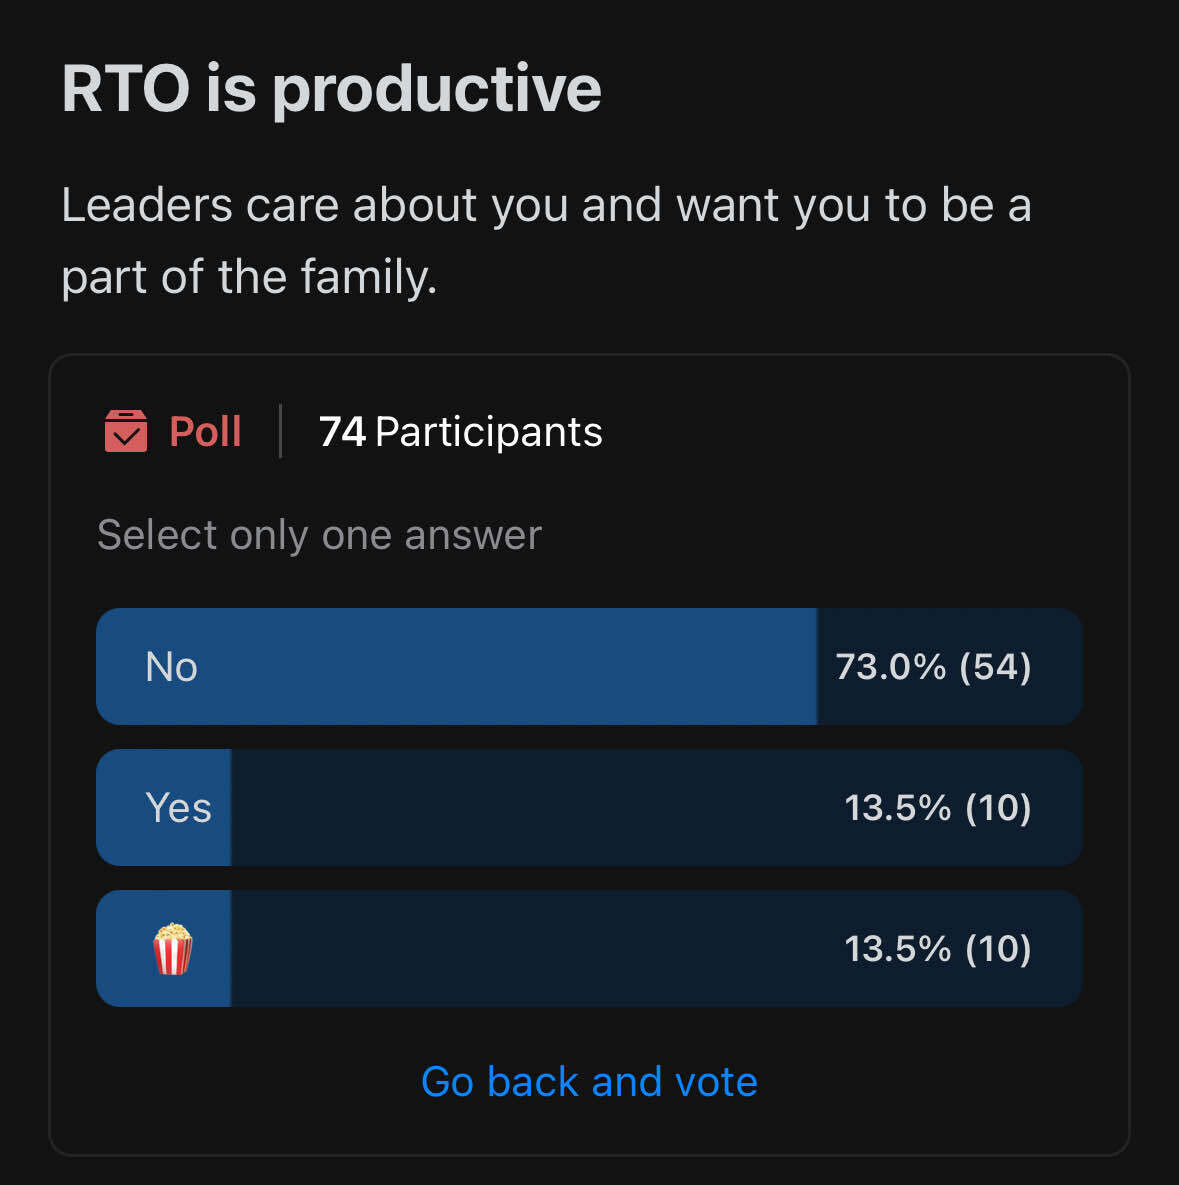
Task: Click 13.5% (10) result for Yes
Action: [936, 807]
